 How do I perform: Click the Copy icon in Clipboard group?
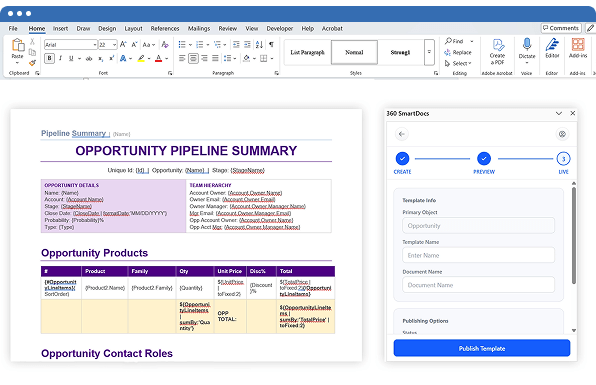tap(32, 52)
